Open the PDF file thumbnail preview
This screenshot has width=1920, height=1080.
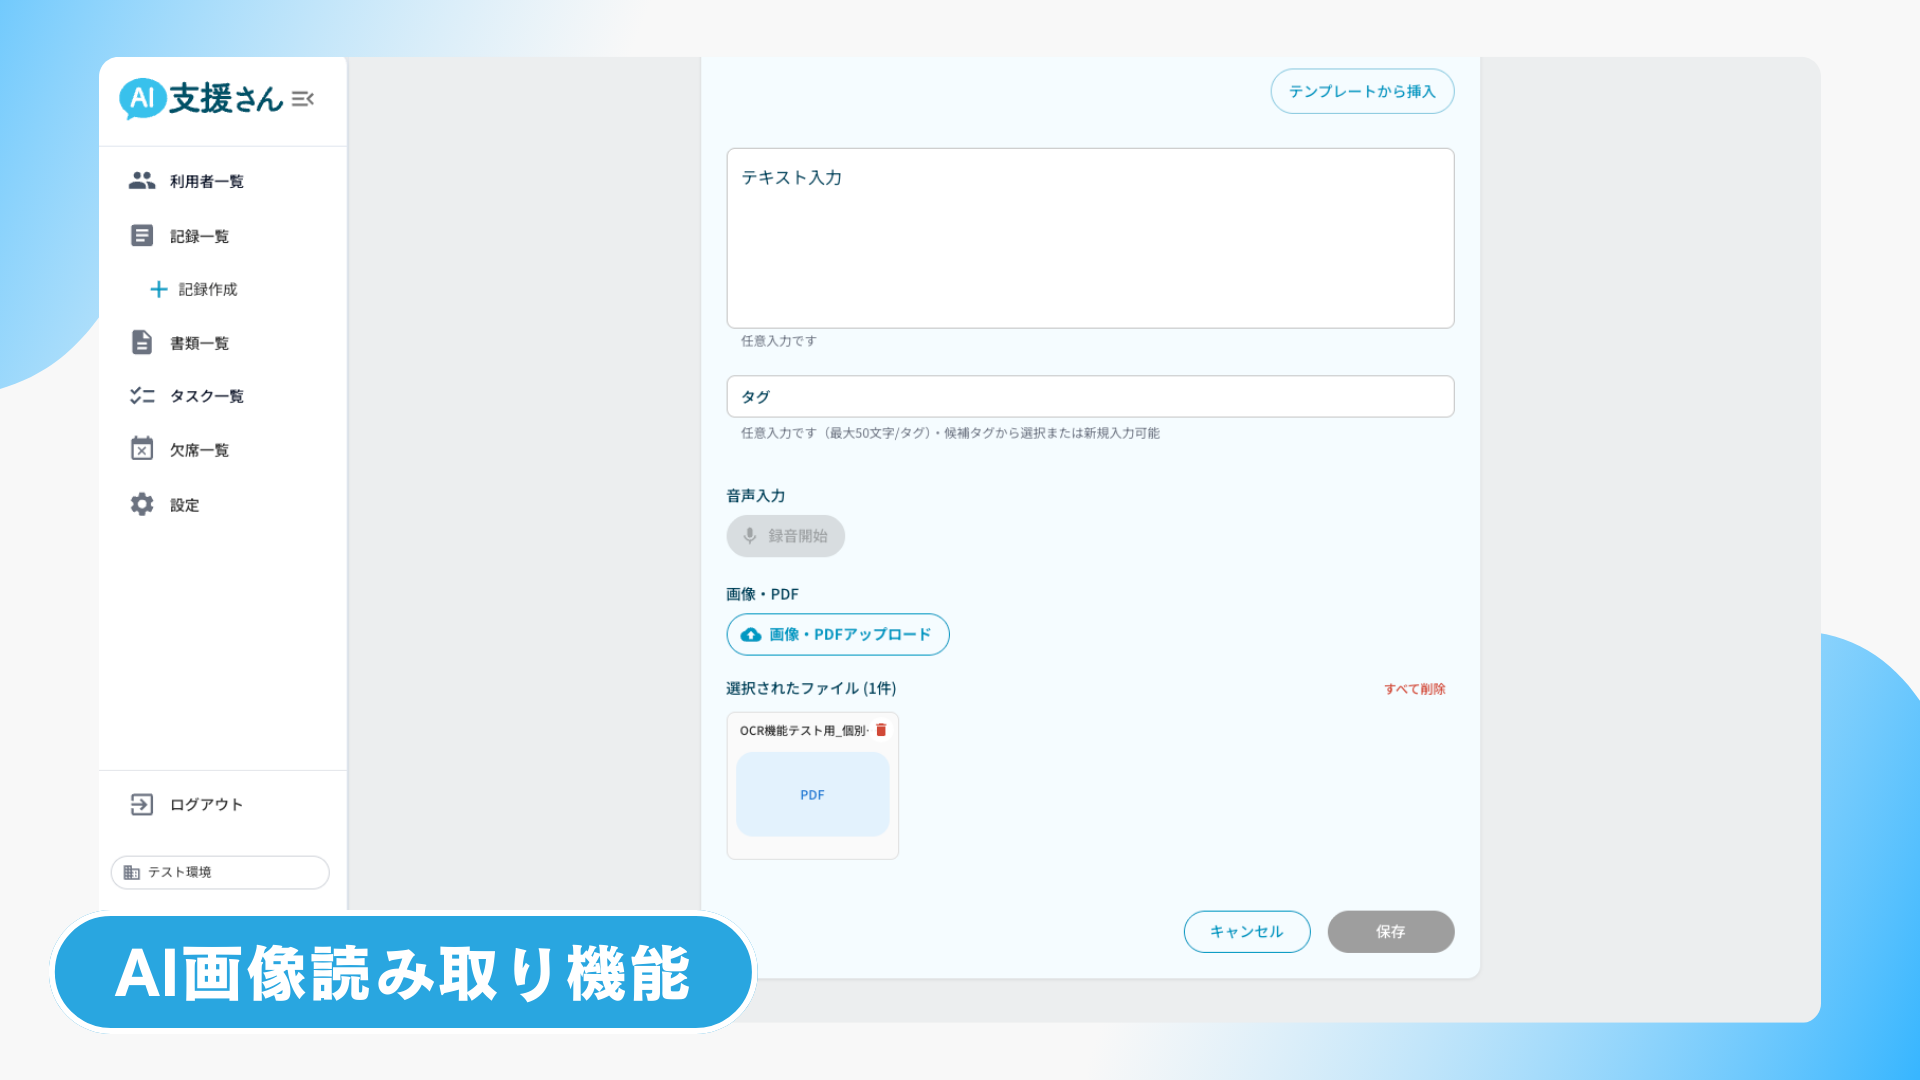pos(812,795)
